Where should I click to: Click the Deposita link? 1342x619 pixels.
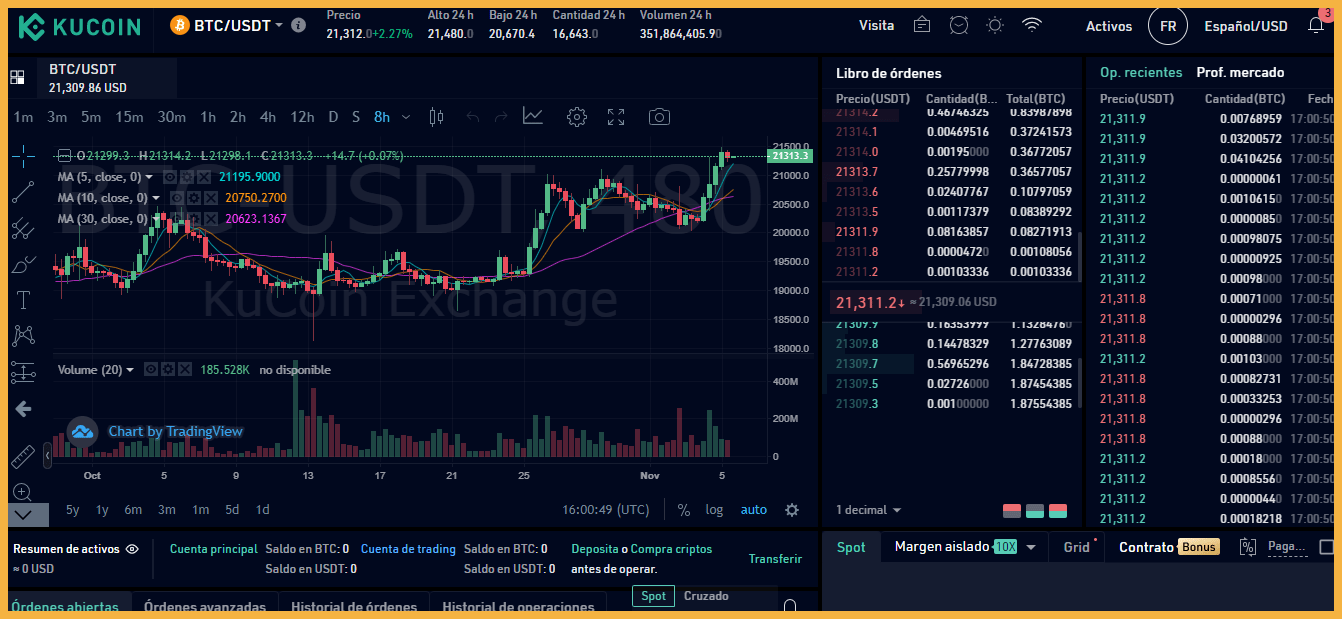pos(594,549)
